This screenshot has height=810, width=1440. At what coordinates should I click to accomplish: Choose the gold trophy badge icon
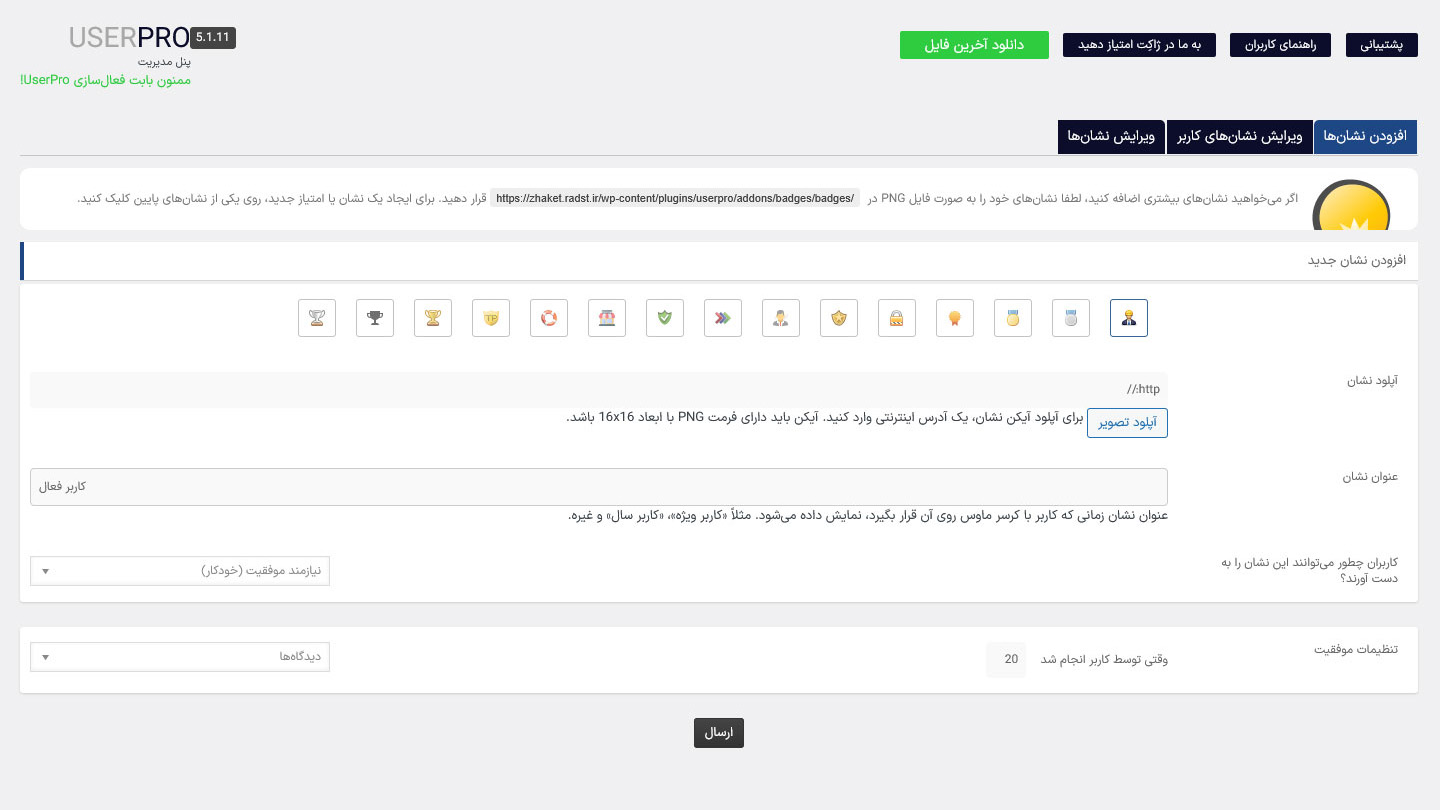(x=433, y=318)
